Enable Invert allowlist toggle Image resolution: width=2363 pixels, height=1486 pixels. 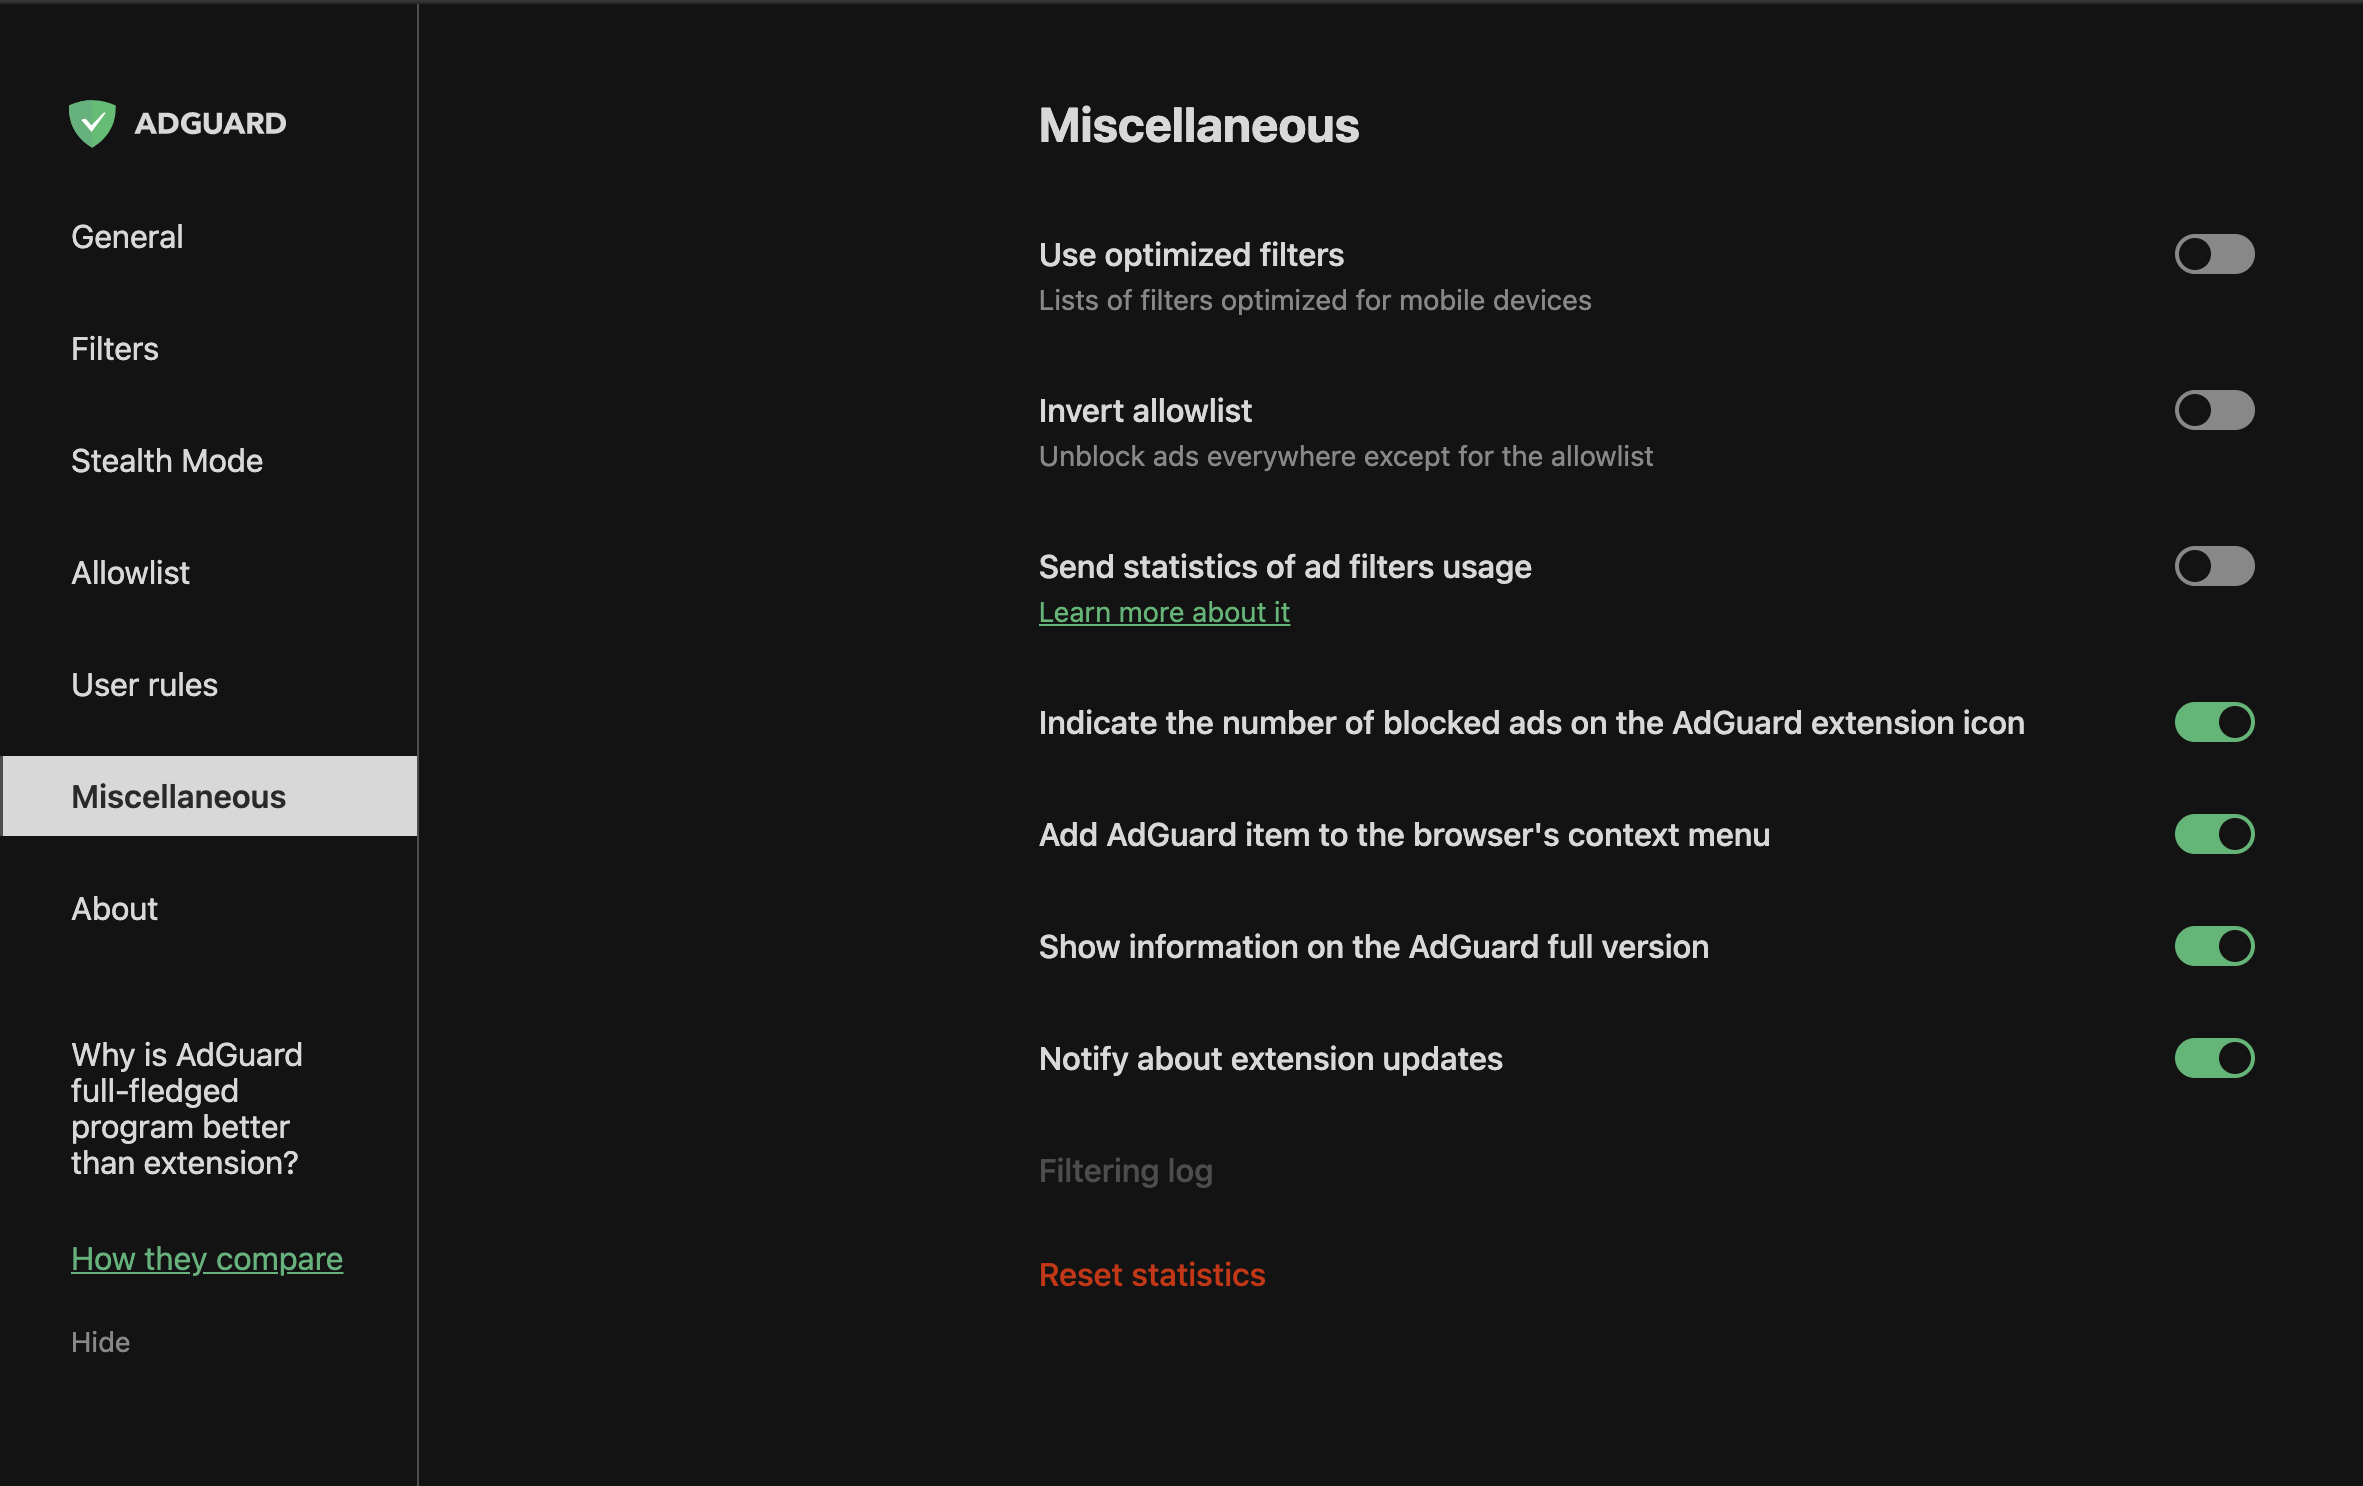tap(2212, 411)
